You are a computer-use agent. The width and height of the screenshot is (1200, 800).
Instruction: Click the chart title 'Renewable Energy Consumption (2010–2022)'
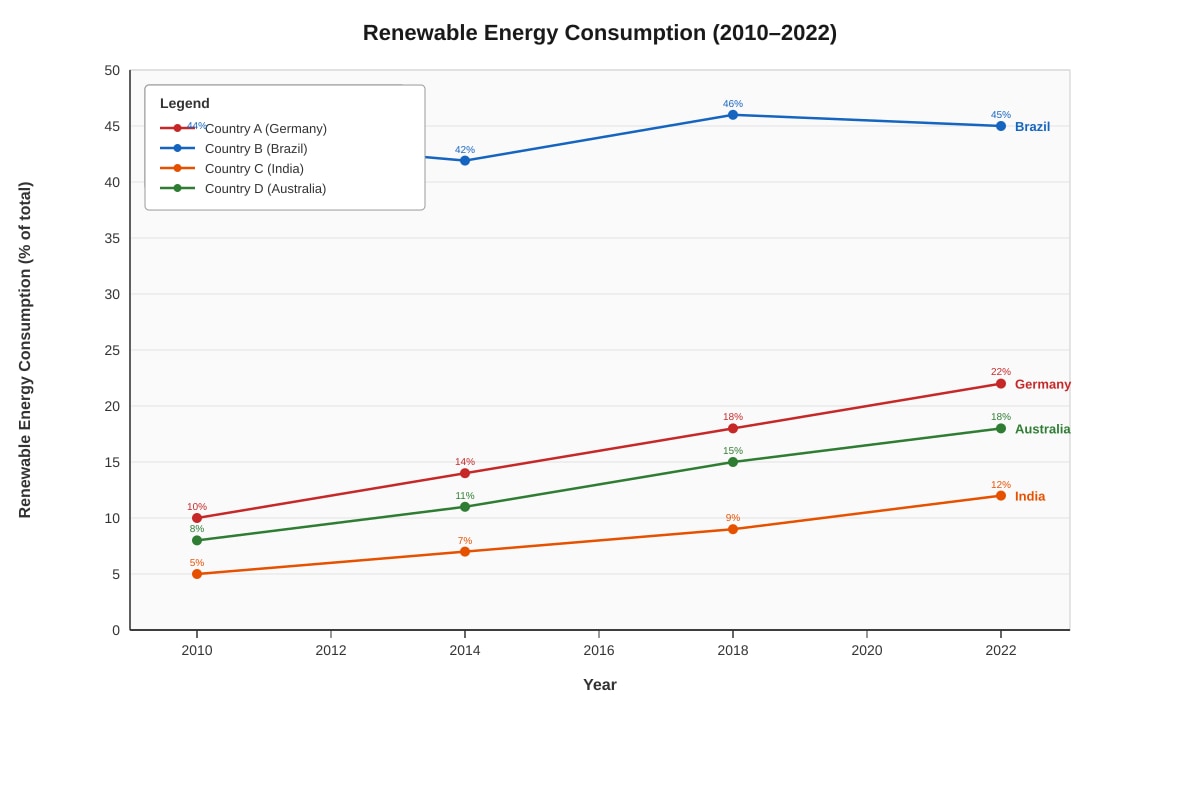point(600,33)
